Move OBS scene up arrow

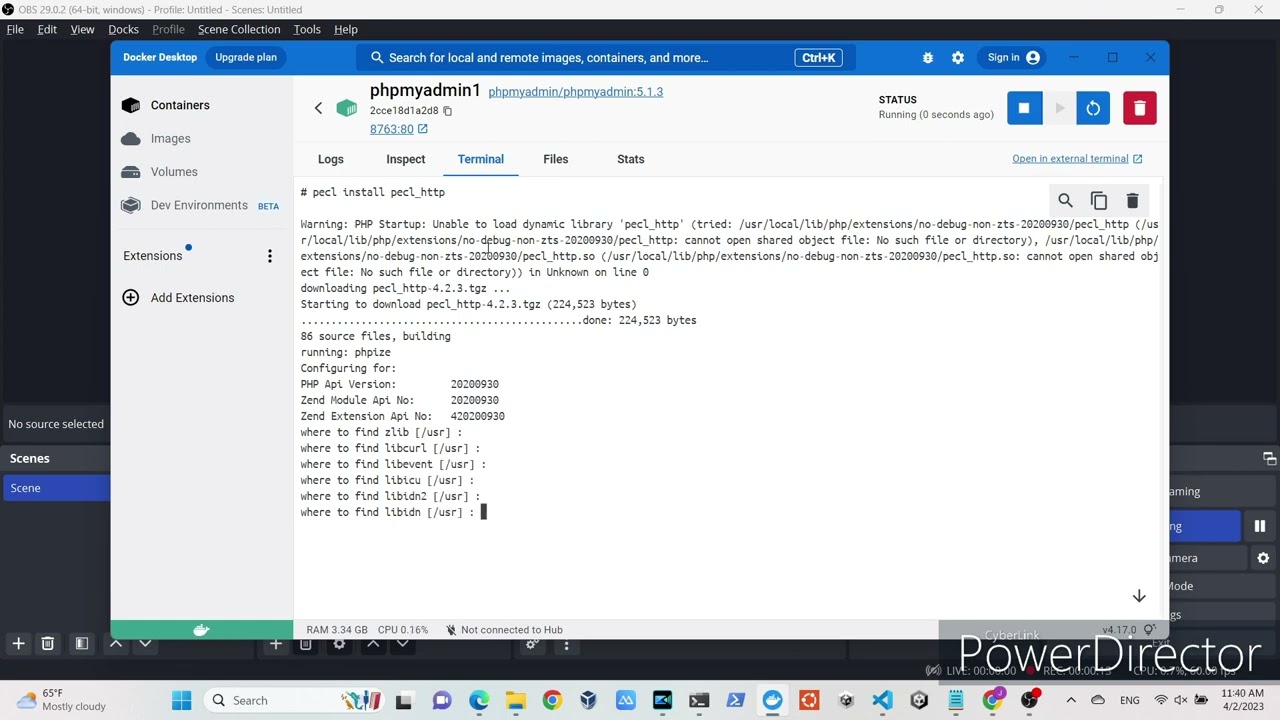pos(116,644)
